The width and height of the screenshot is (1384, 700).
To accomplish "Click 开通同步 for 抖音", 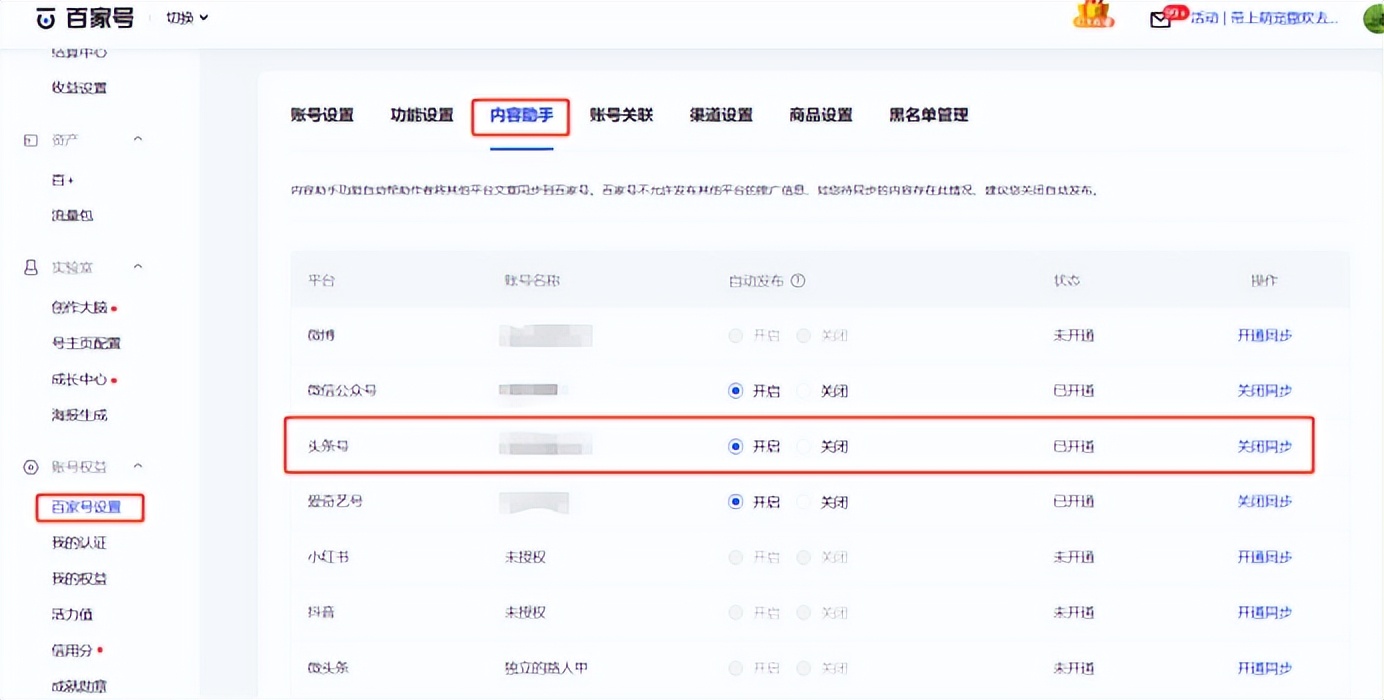I will (x=1265, y=612).
